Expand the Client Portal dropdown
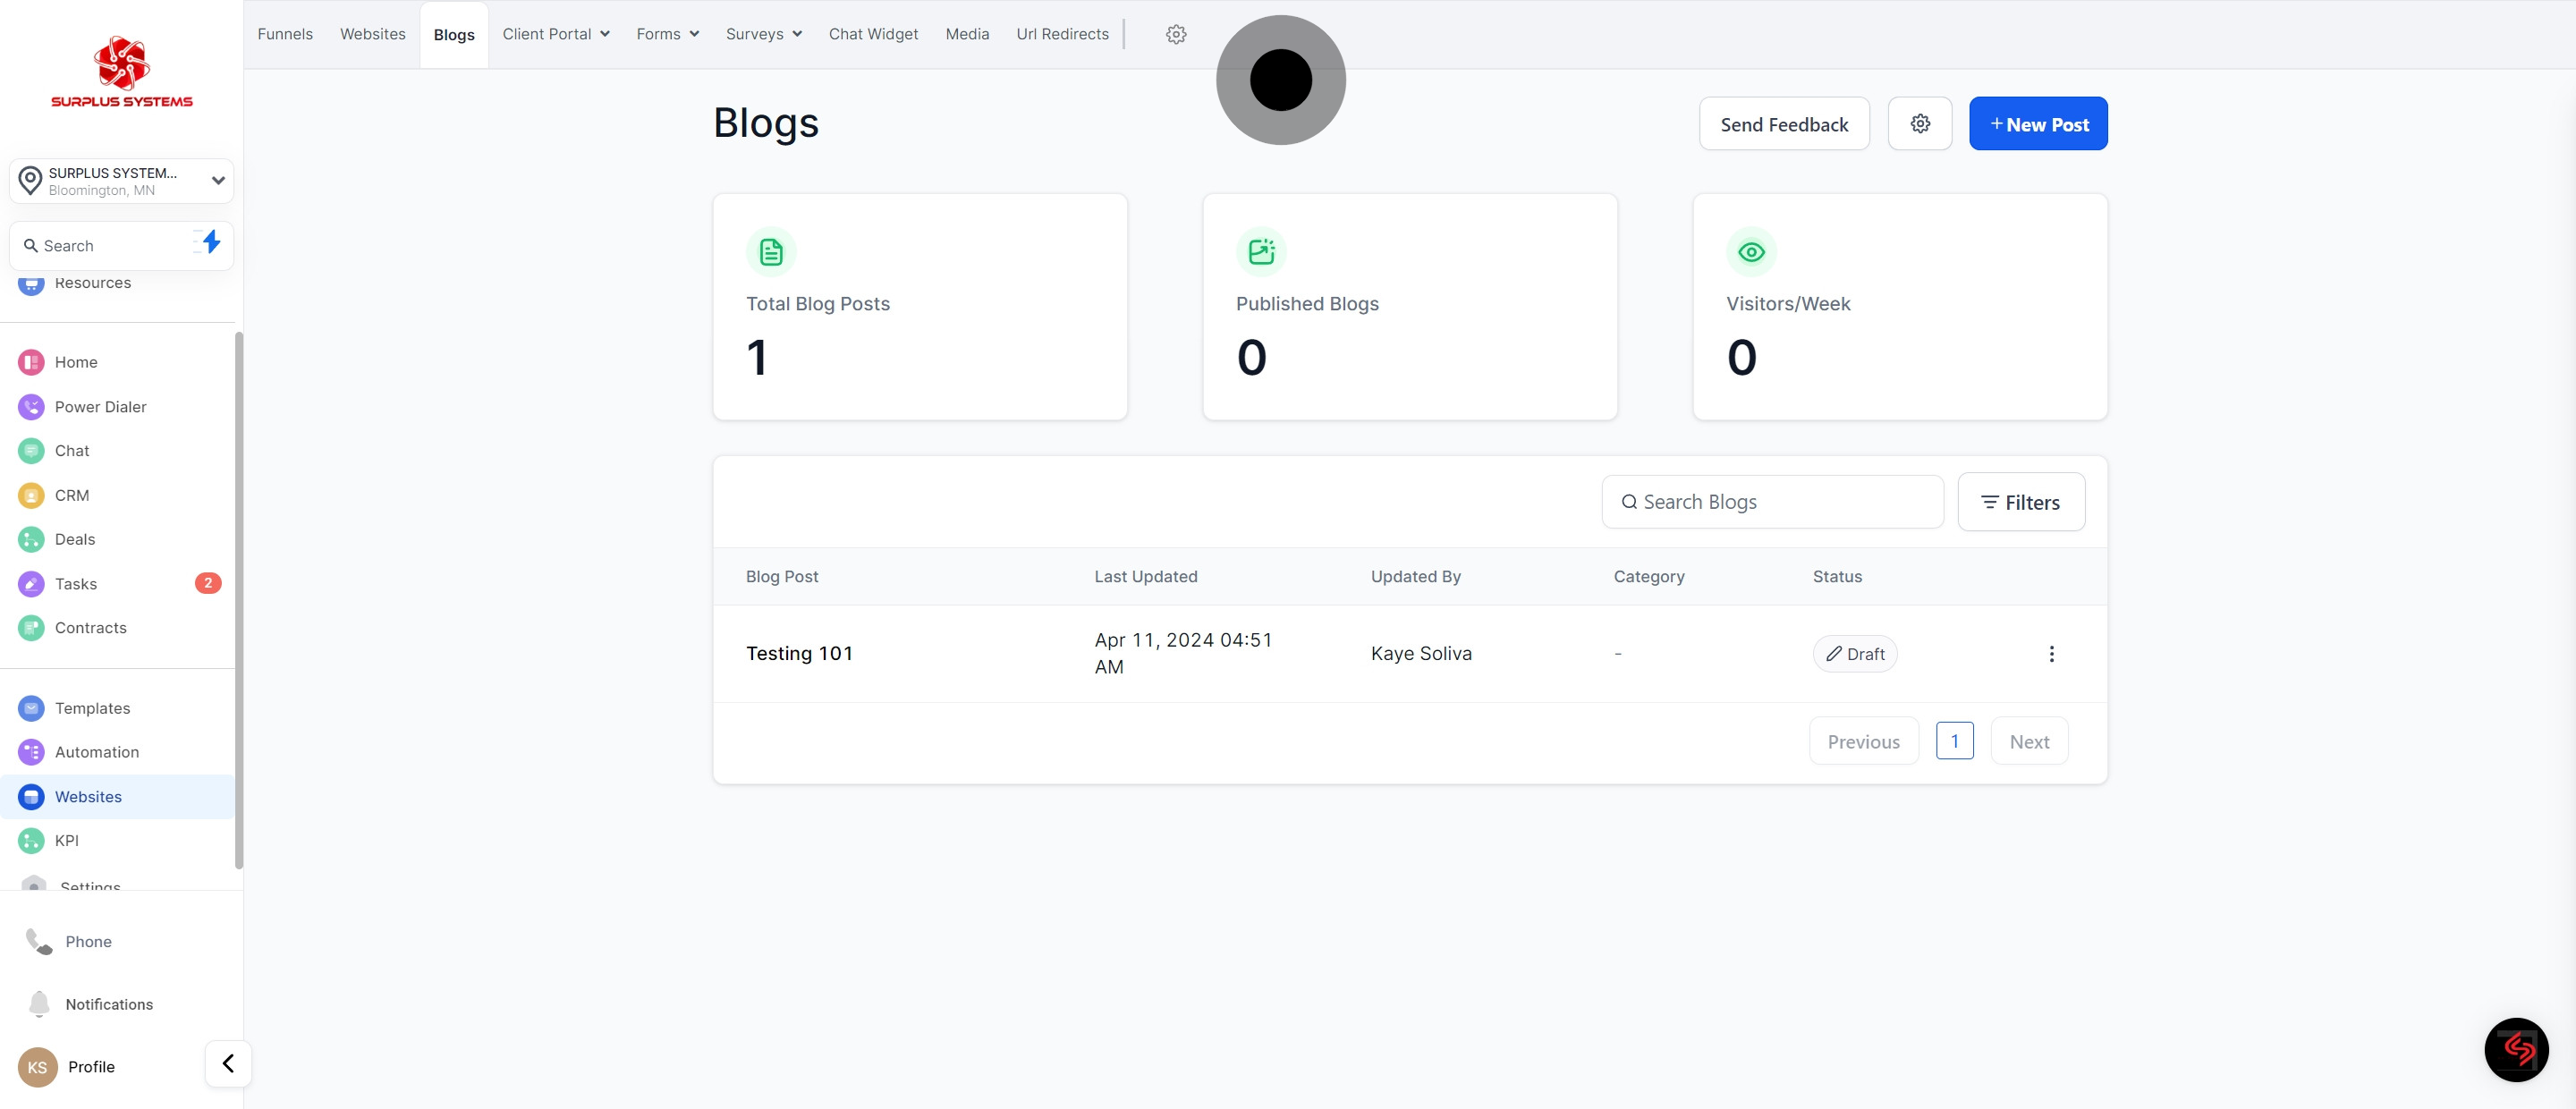This screenshot has width=2576, height=1109. click(555, 34)
